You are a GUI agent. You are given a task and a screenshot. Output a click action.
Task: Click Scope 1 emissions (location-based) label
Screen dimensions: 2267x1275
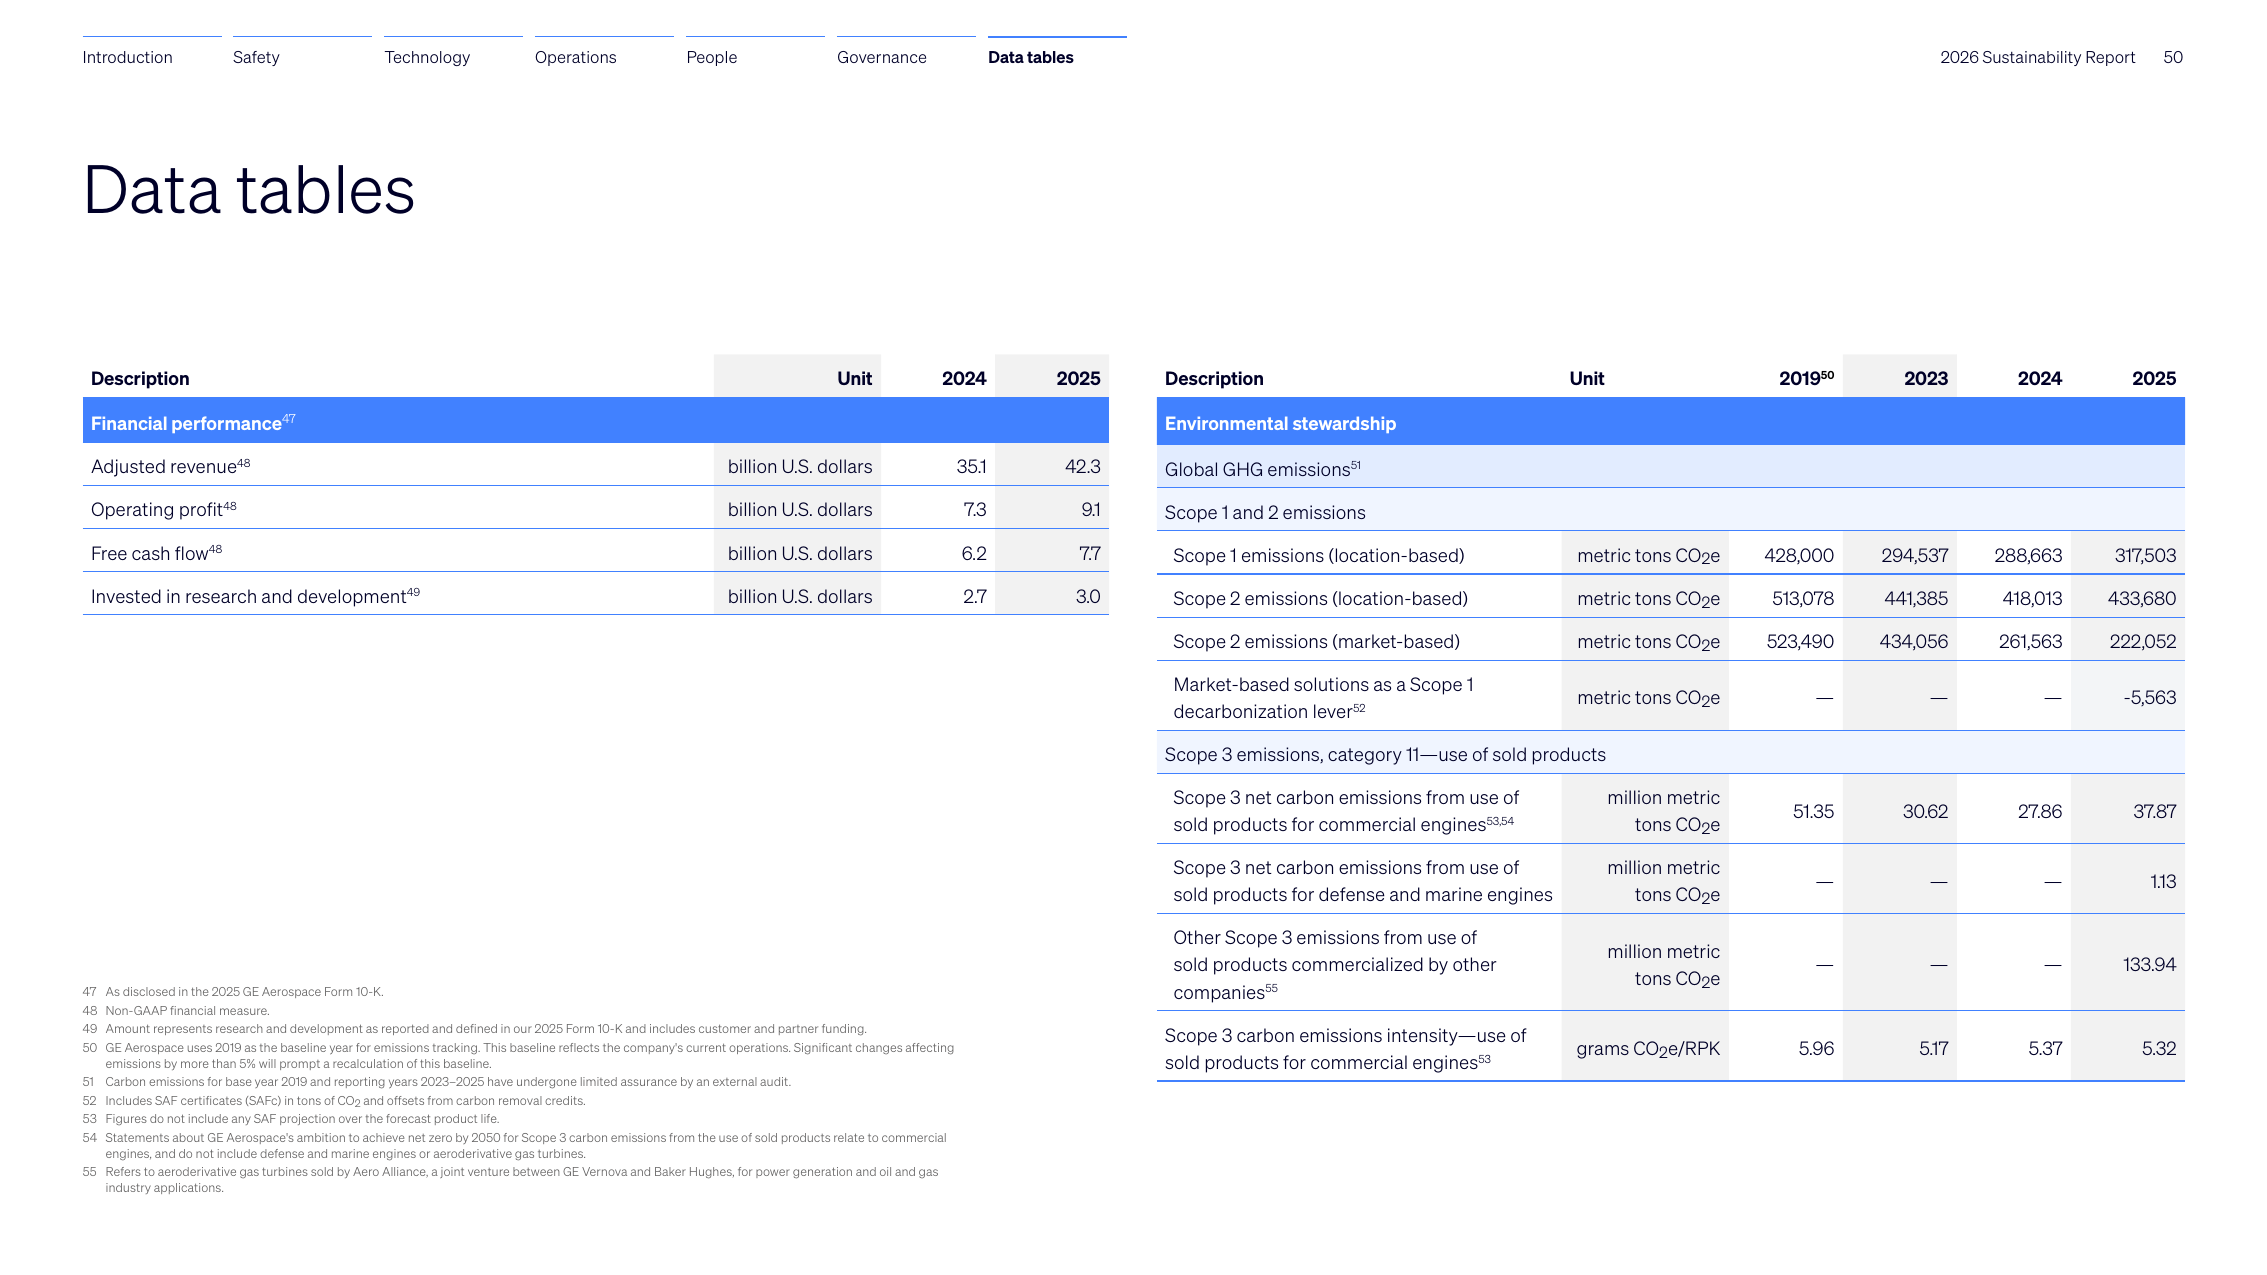coord(1318,555)
